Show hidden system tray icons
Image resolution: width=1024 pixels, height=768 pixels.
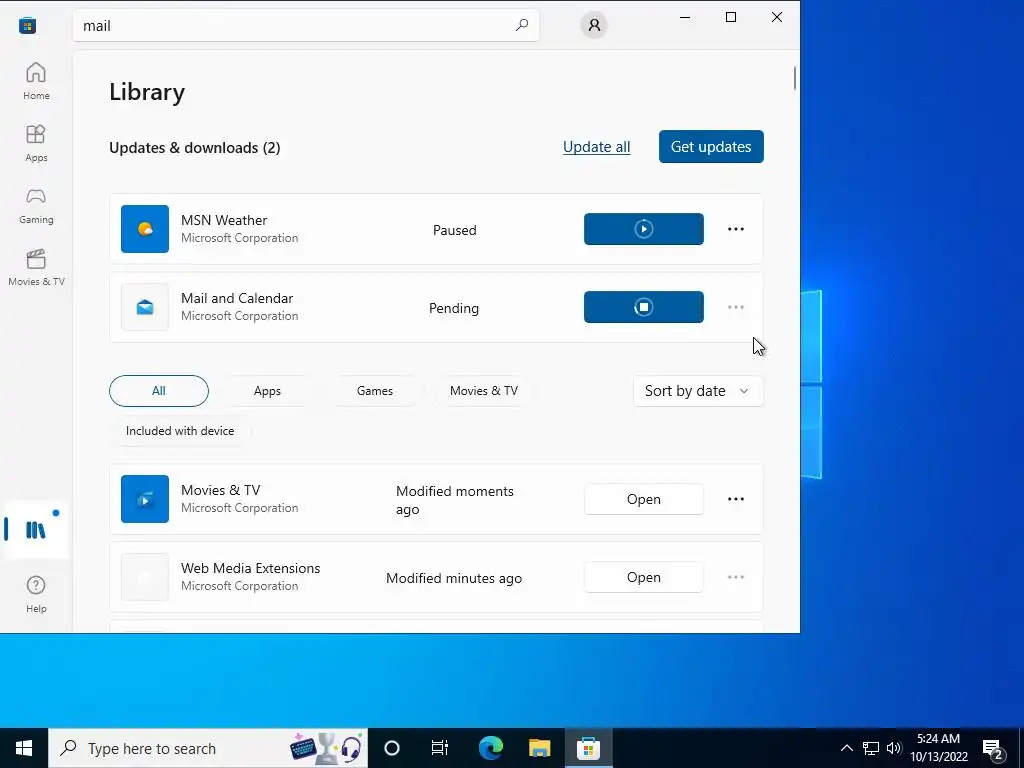click(x=846, y=748)
